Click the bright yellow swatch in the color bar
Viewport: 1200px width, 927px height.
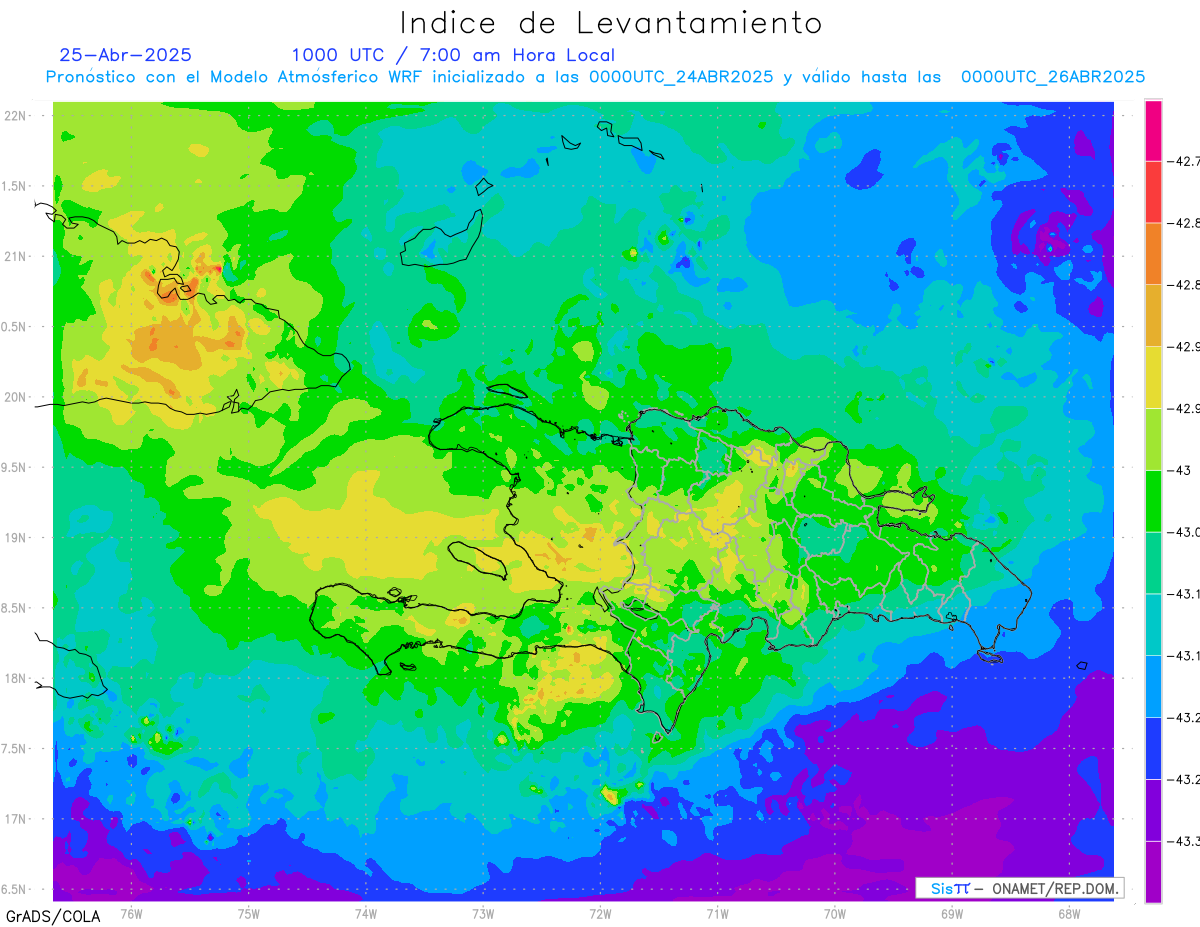tap(1153, 377)
